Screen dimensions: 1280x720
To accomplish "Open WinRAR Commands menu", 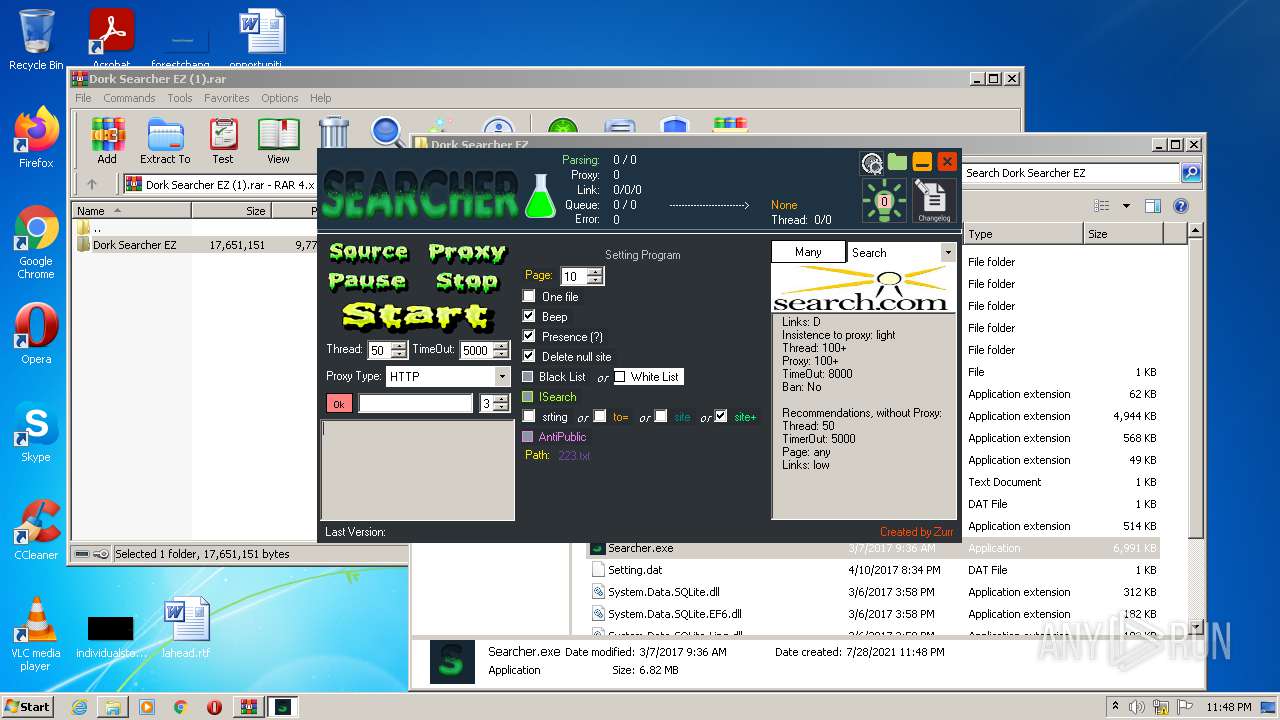I will pyautogui.click(x=129, y=98).
